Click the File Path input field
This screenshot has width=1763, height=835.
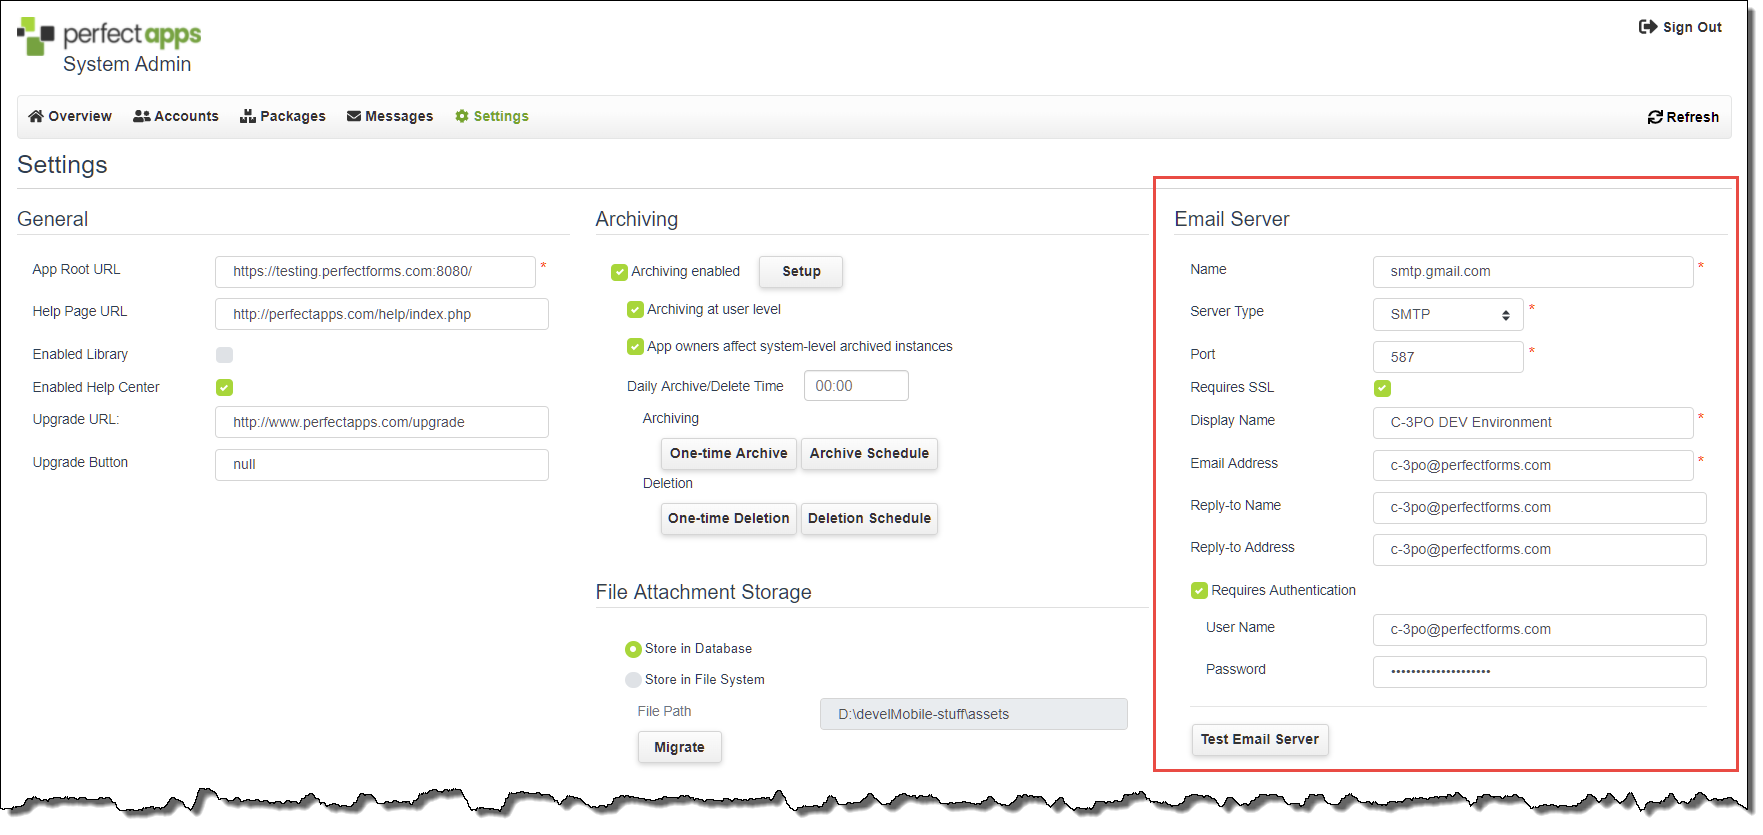[x=974, y=714]
